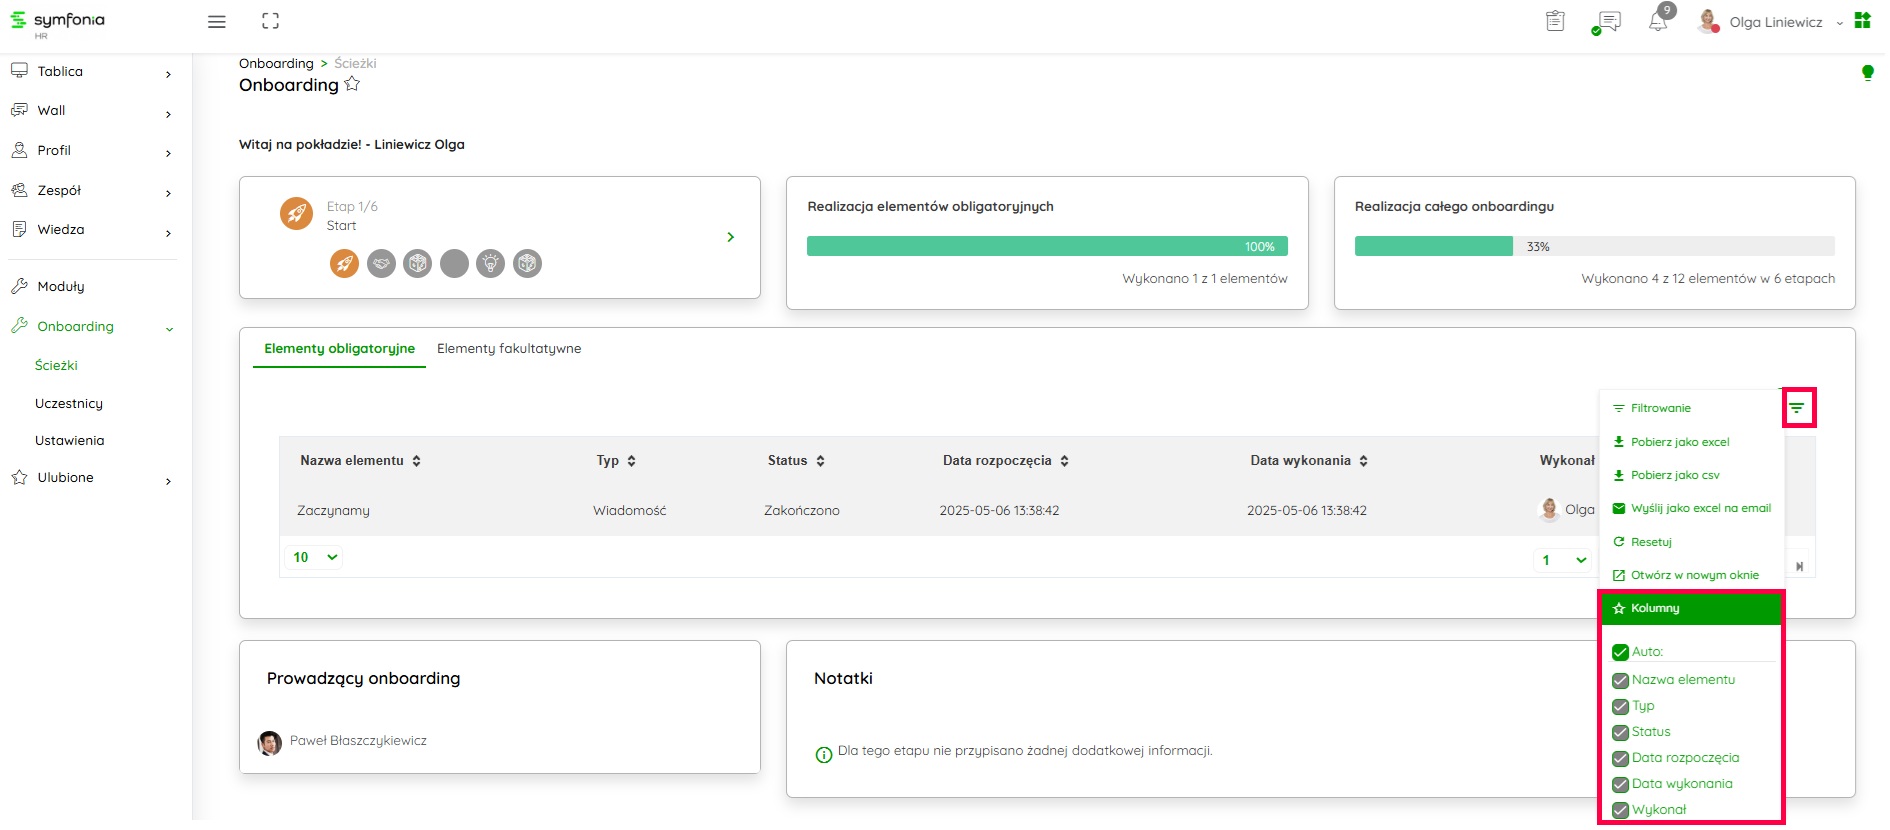Click the orange rocket Start stage icon
1890x830 pixels.
click(x=344, y=264)
